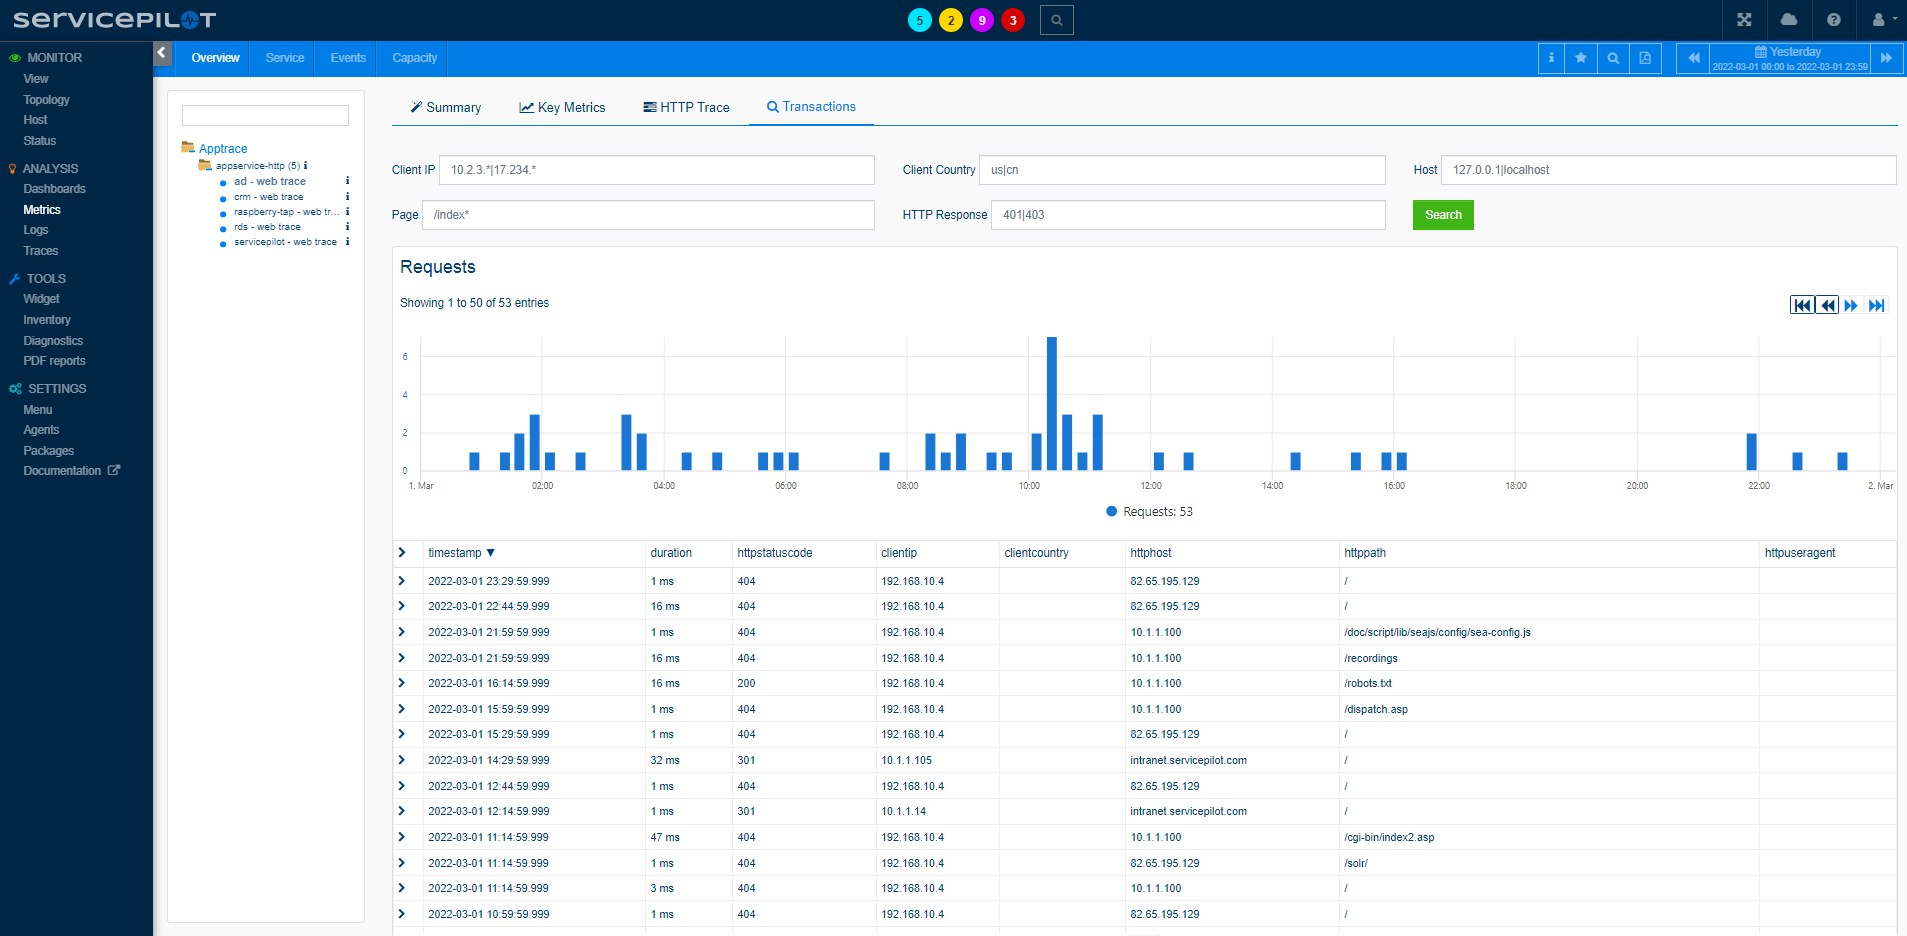Collapse the left sidebar with arrow button

pos(162,53)
